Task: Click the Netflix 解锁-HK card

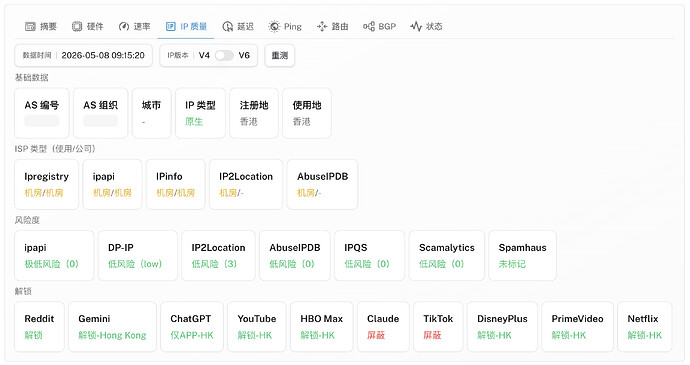Action: (x=645, y=327)
